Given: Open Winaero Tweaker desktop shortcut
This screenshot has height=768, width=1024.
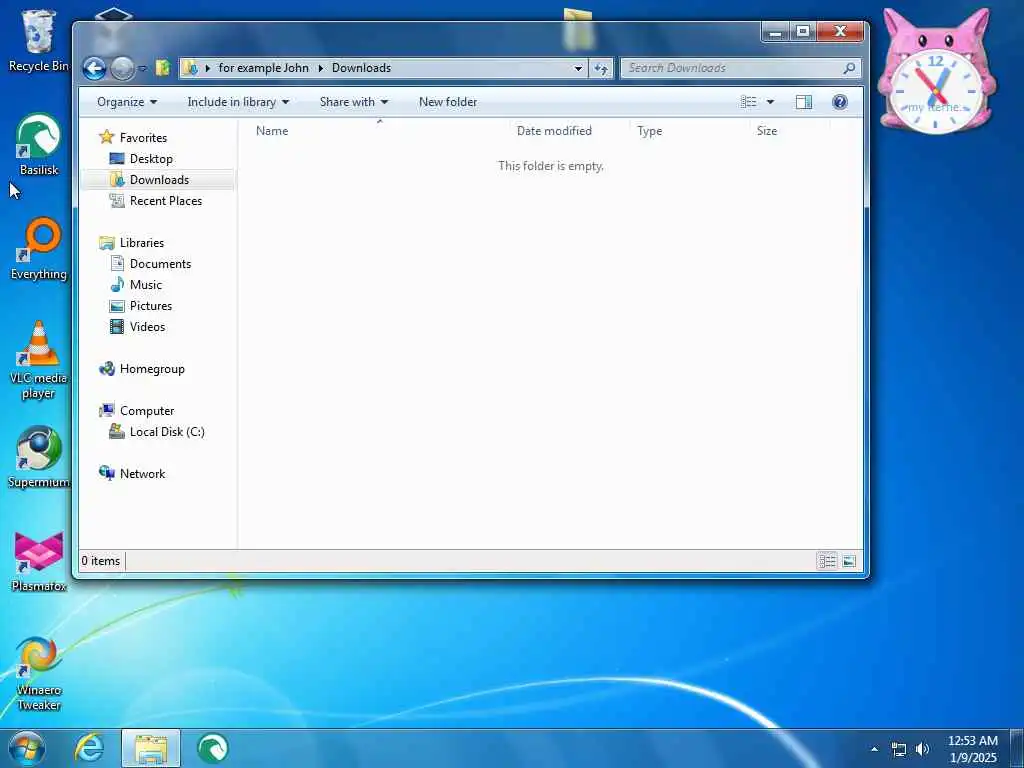Looking at the screenshot, I should pyautogui.click(x=39, y=673).
